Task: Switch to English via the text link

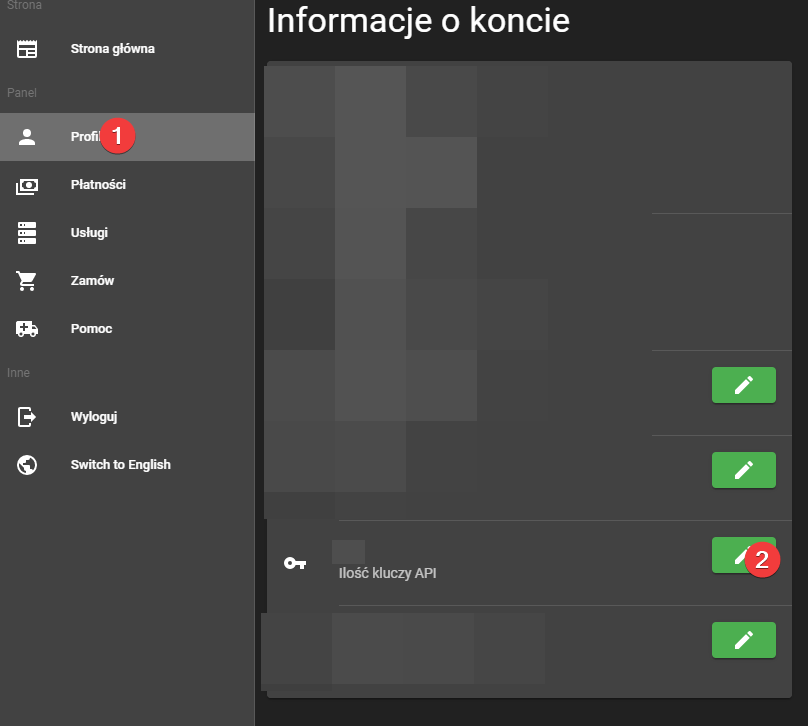Action: [120, 465]
